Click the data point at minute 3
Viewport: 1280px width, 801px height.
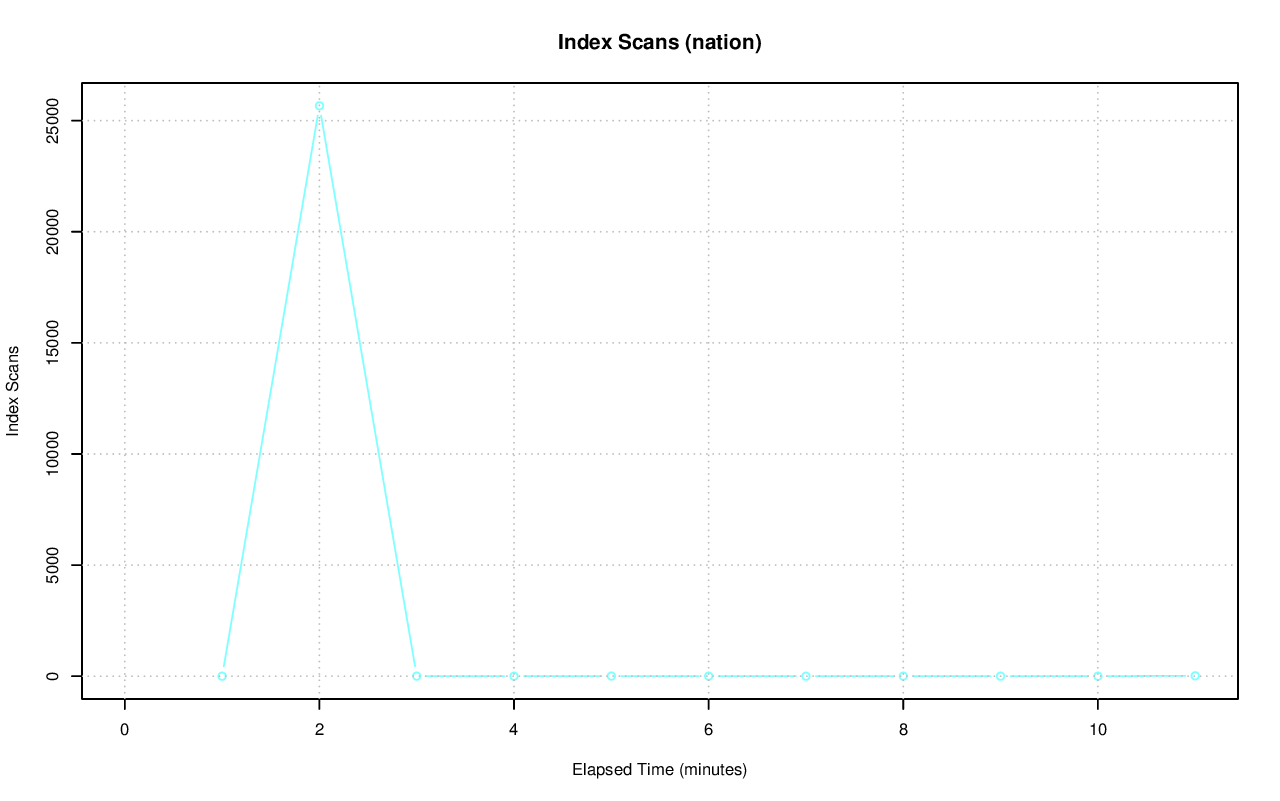[416, 676]
